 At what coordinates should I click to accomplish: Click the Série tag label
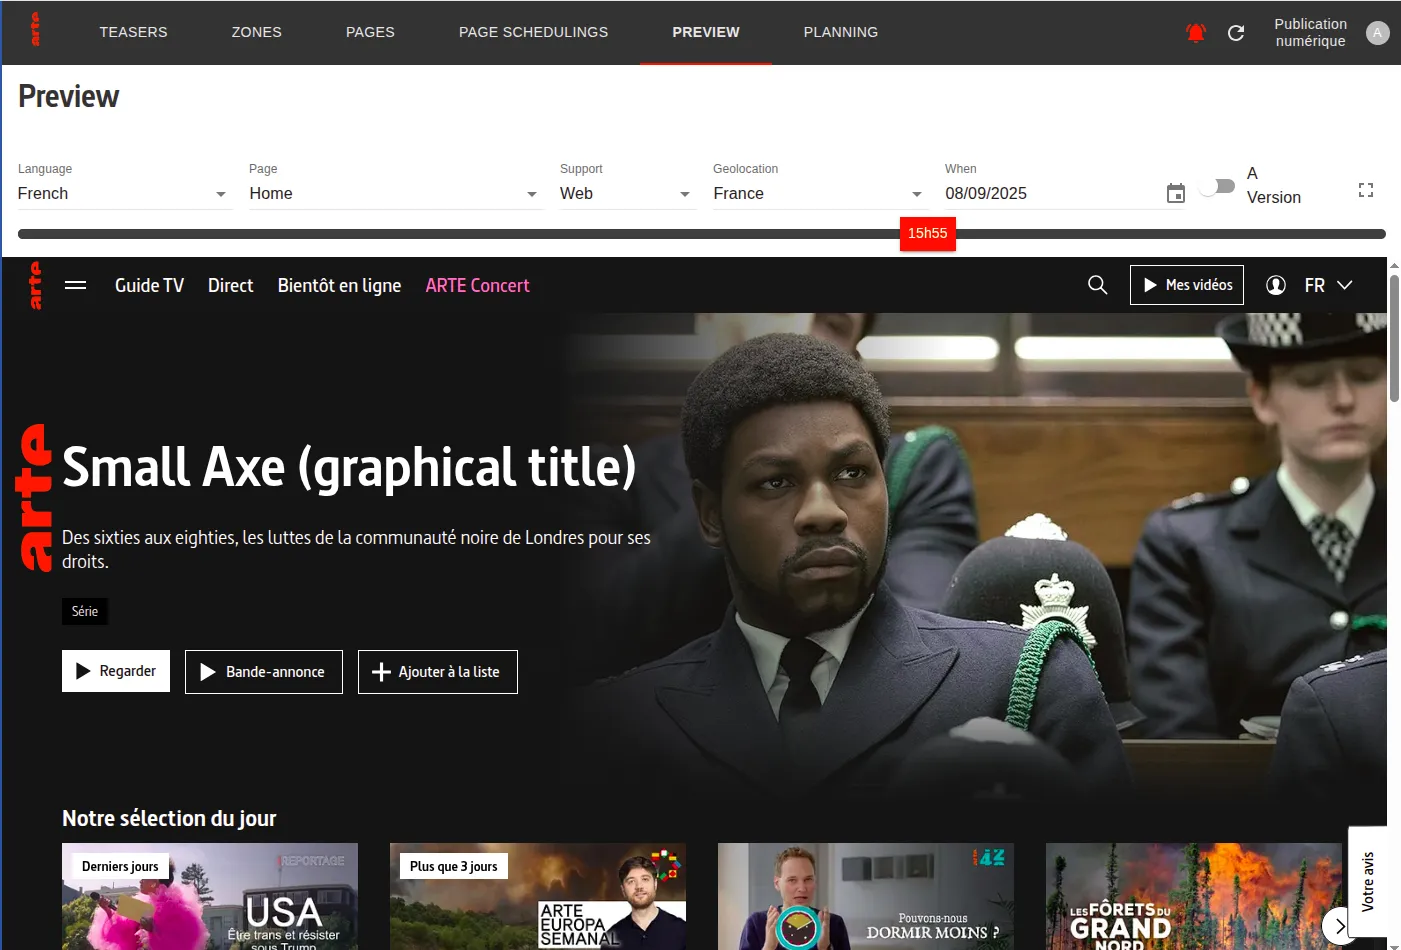pos(85,611)
